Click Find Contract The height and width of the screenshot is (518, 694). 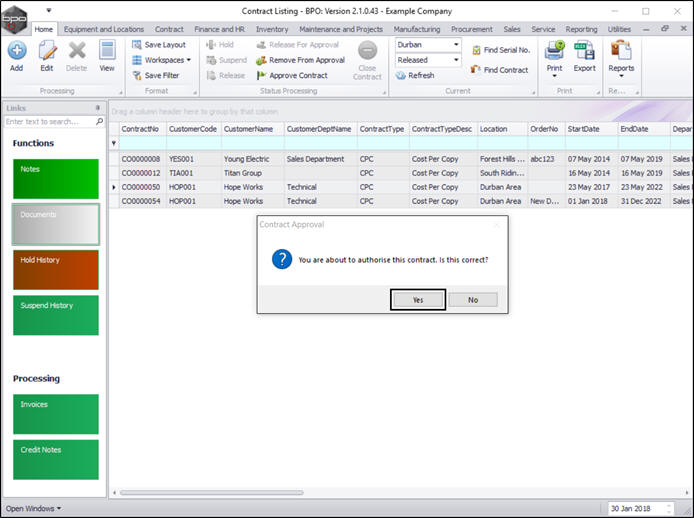tap(500, 70)
